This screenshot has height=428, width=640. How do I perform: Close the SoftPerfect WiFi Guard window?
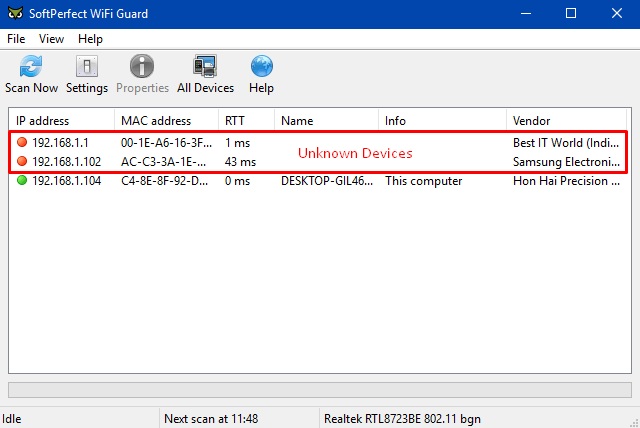click(x=617, y=13)
